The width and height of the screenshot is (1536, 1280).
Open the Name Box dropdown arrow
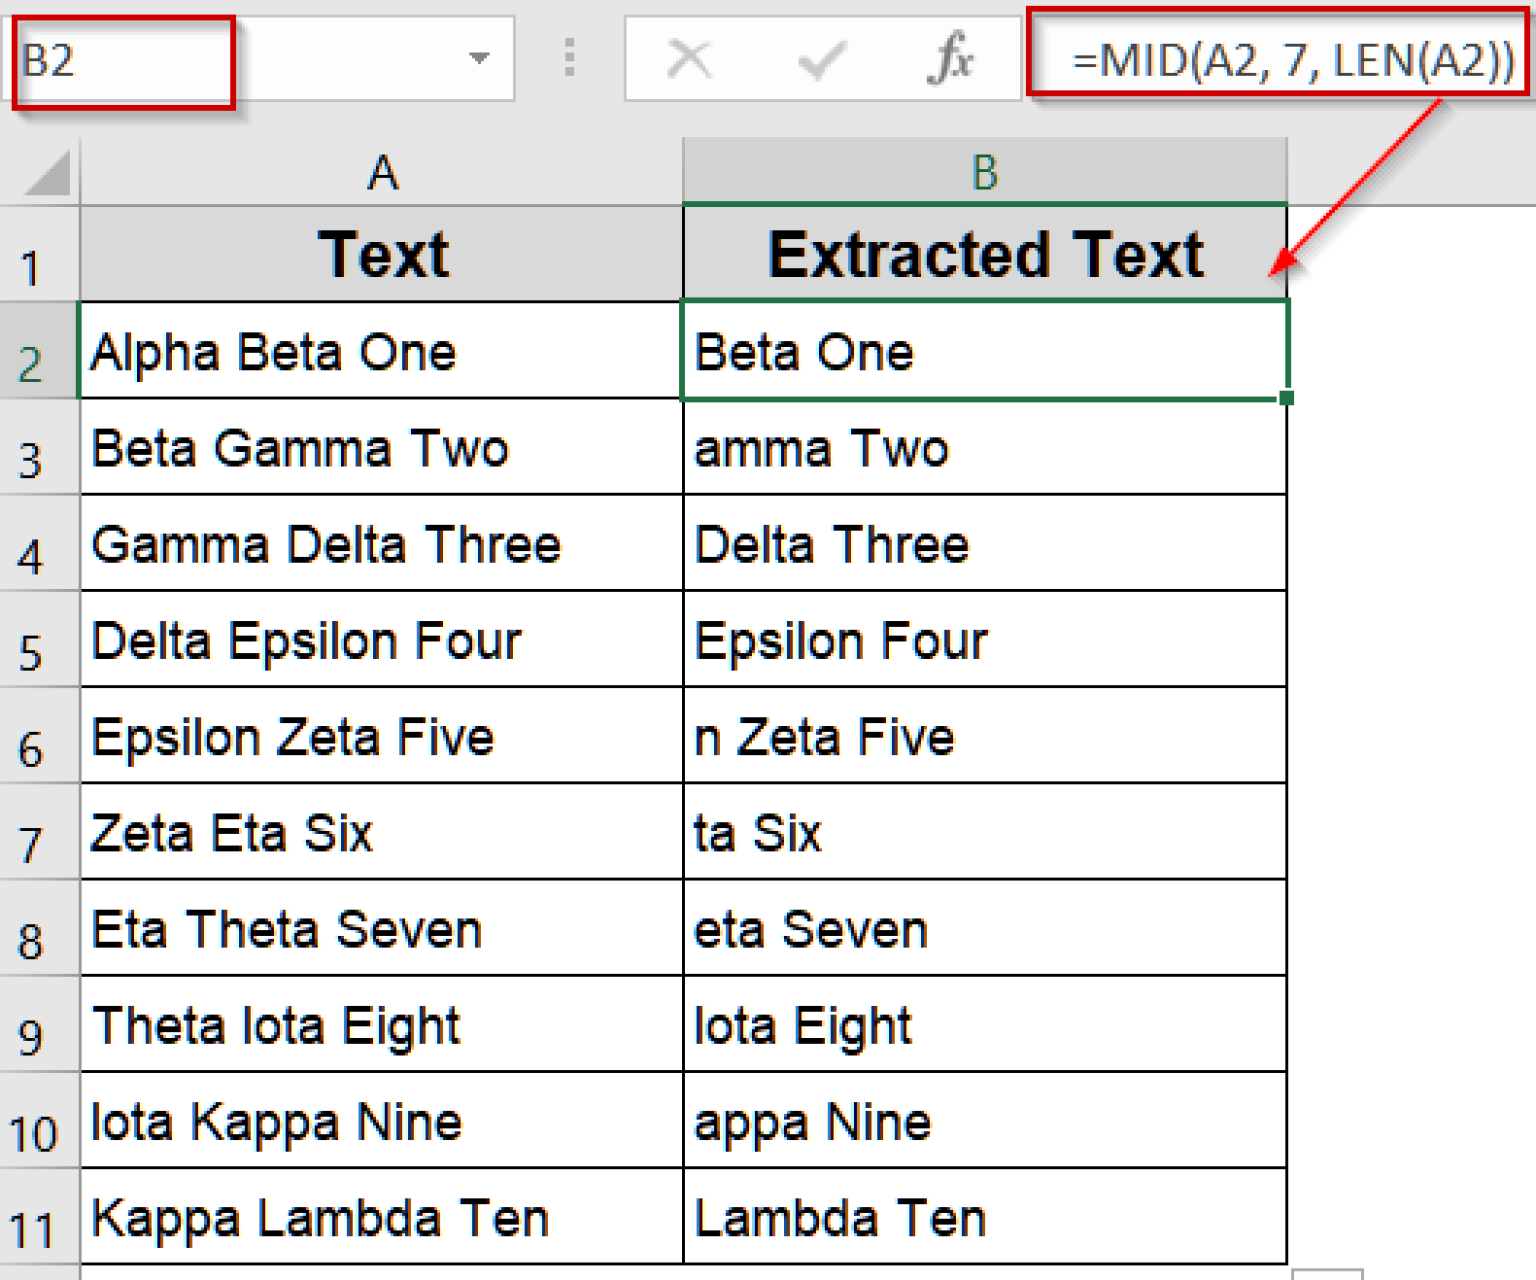(x=478, y=58)
